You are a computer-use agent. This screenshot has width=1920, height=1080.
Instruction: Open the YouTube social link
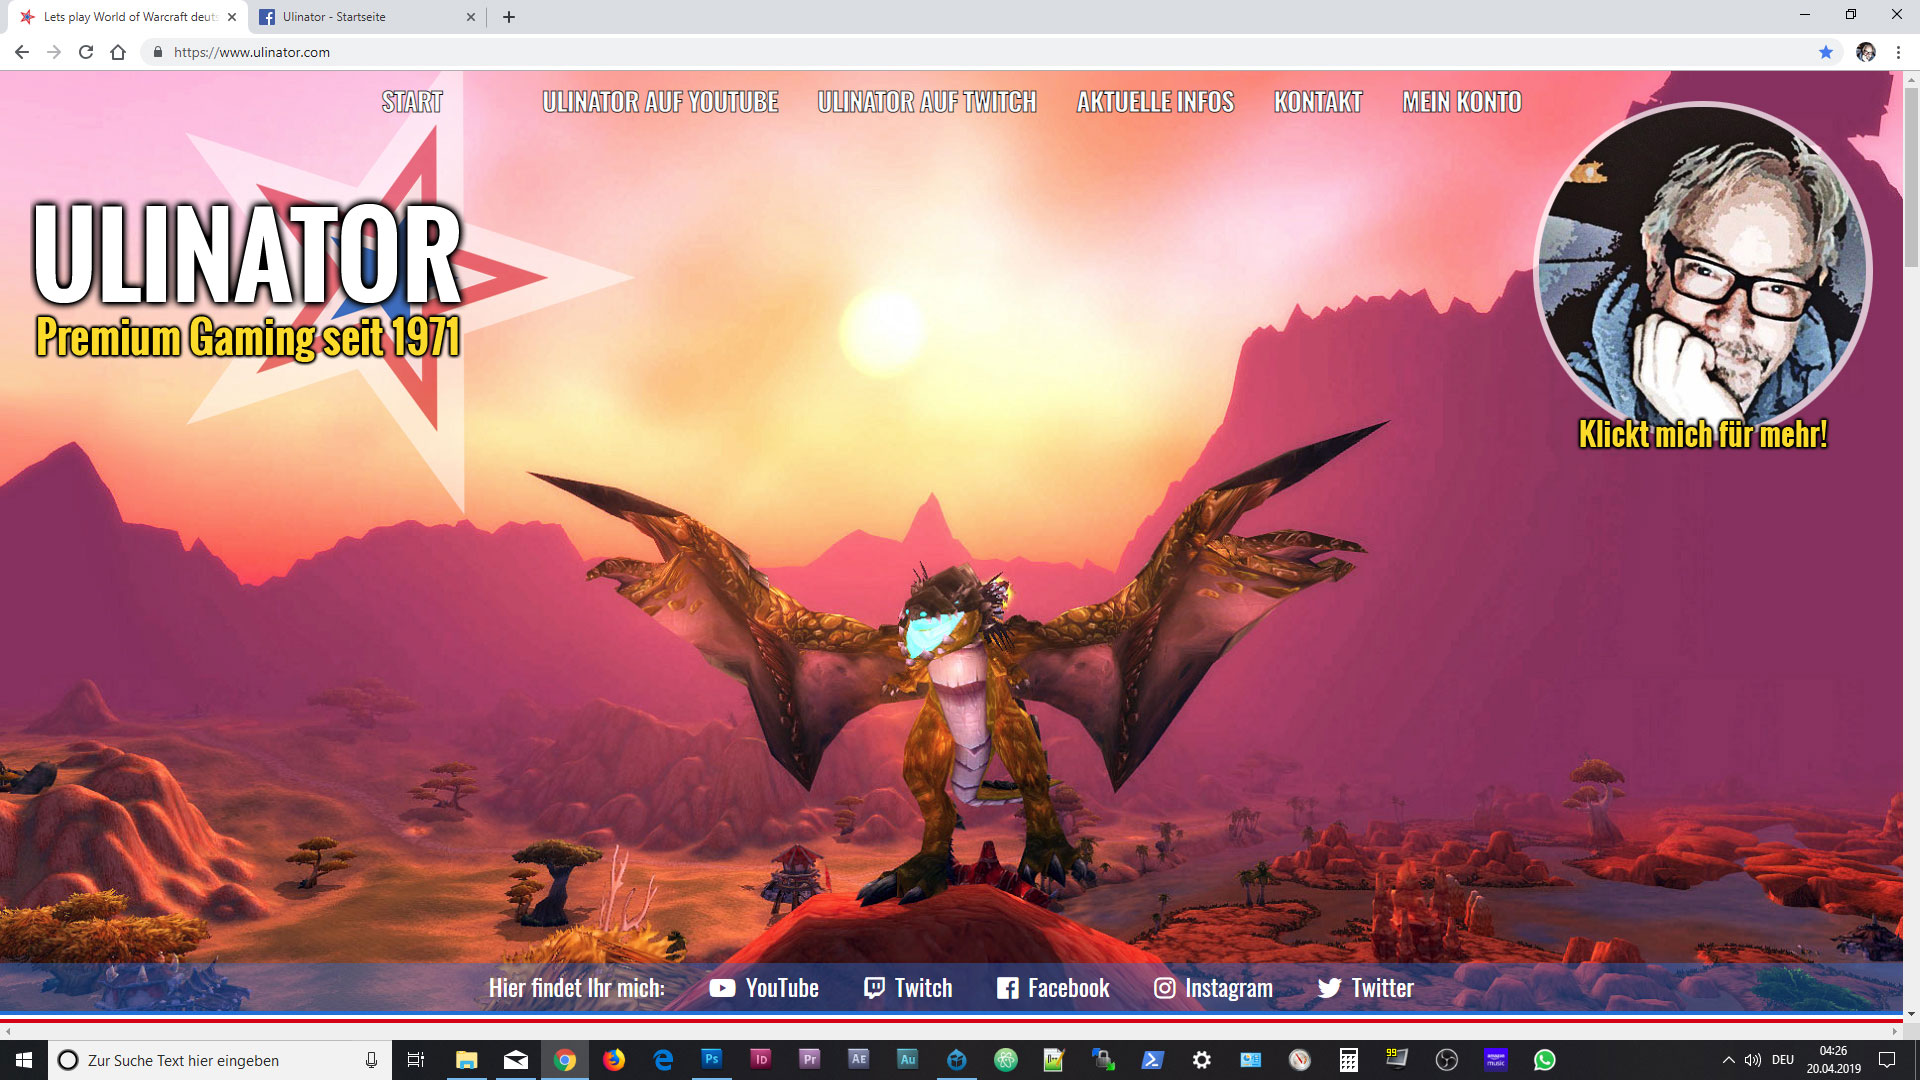point(764,988)
